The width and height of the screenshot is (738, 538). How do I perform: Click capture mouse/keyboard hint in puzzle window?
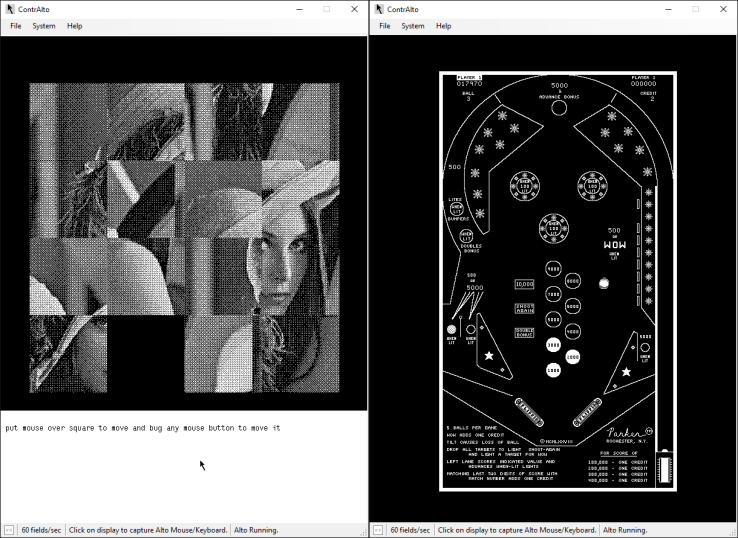[148, 530]
